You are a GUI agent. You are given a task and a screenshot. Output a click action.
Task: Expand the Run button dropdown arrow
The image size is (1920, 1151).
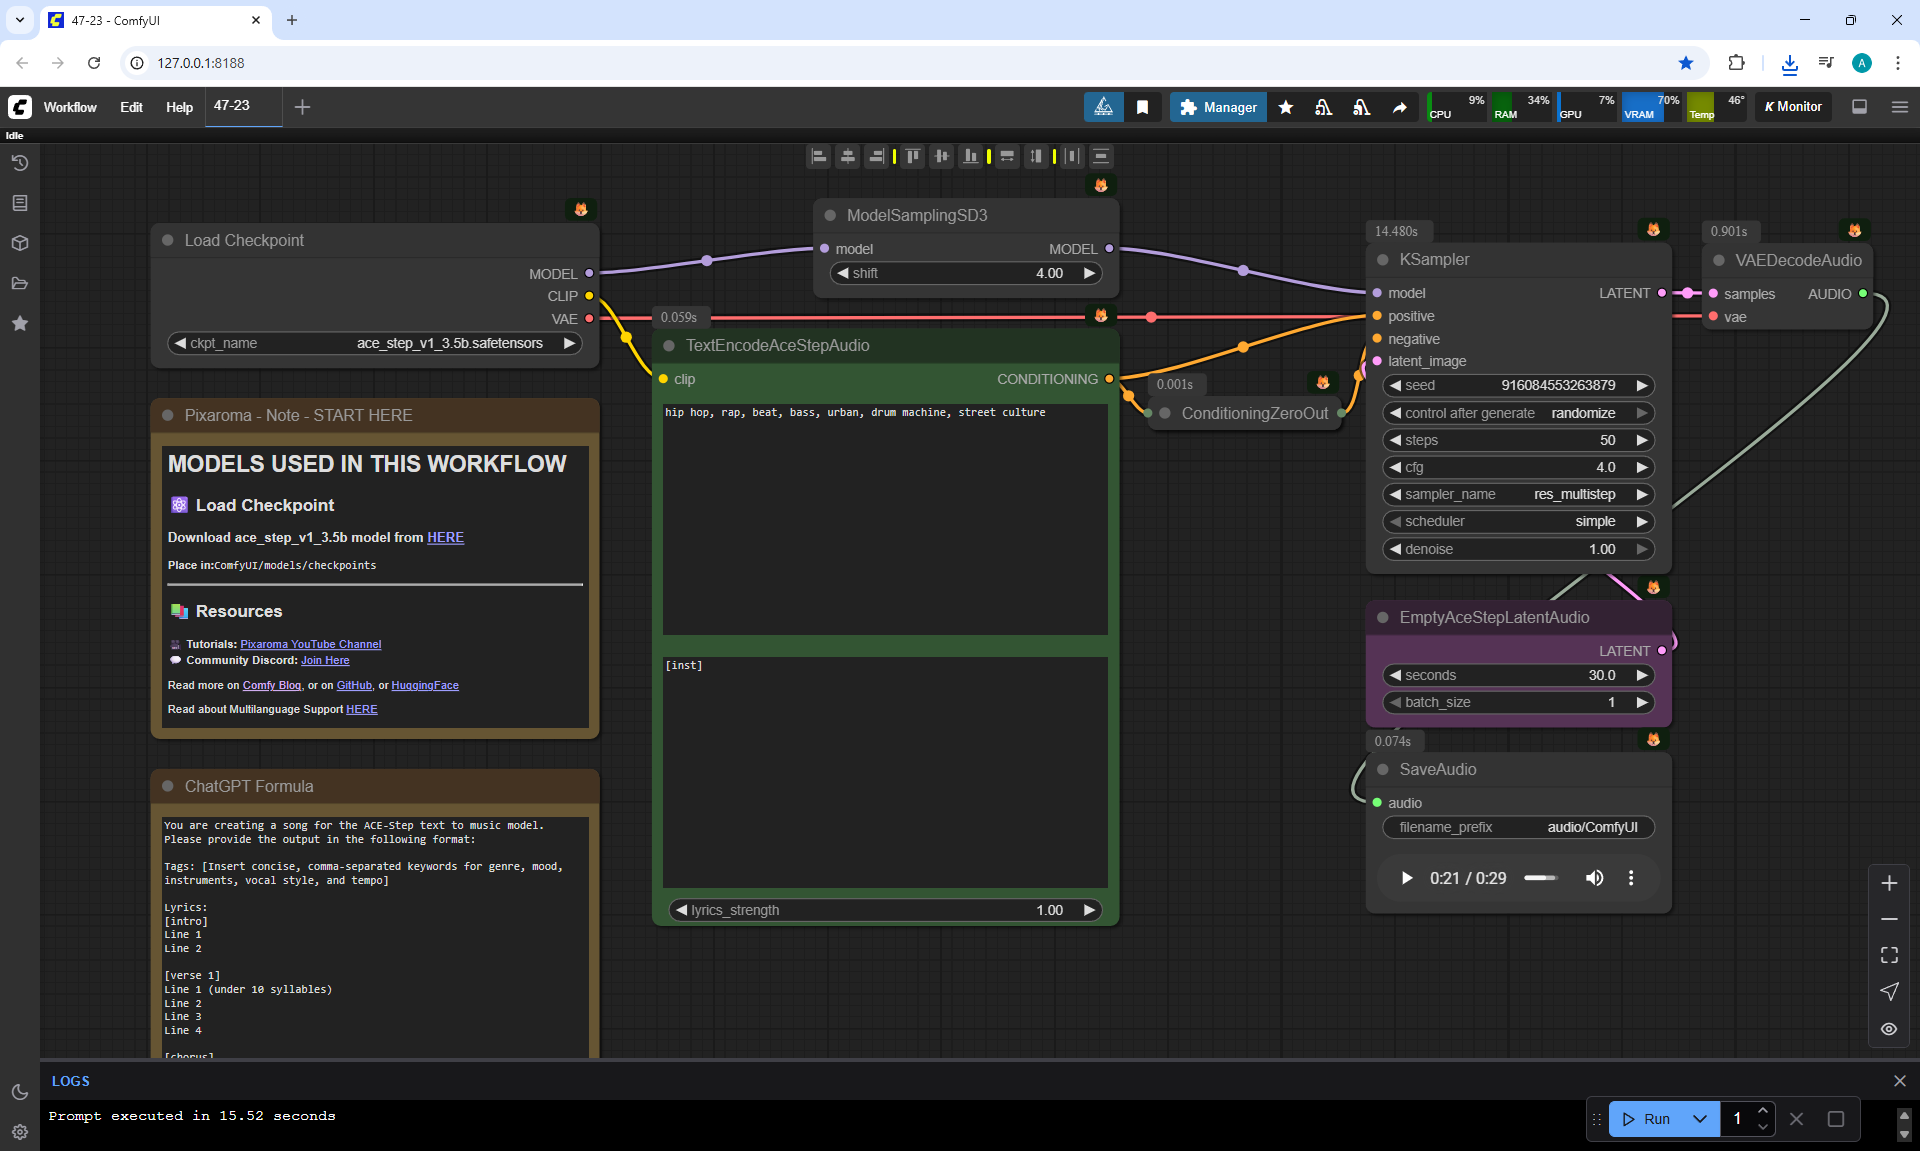tap(1699, 1119)
